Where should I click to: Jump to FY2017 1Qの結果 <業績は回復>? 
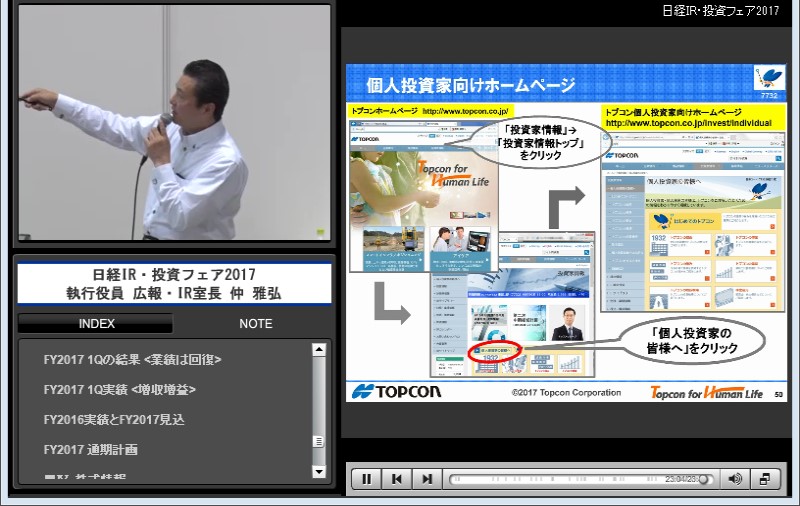click(133, 360)
